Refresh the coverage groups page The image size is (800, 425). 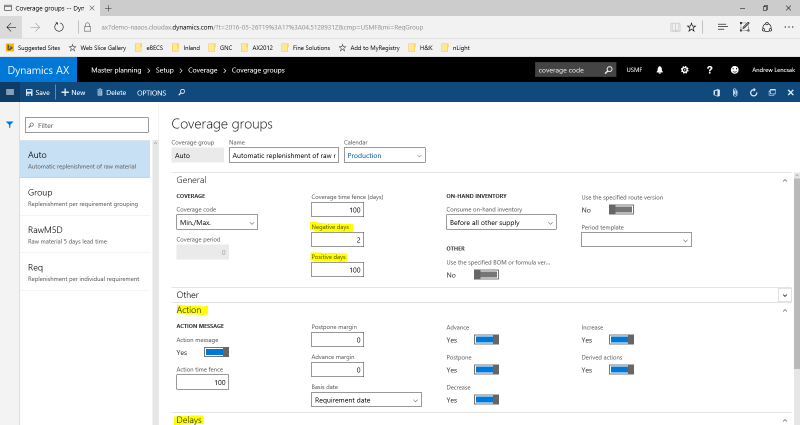754,92
